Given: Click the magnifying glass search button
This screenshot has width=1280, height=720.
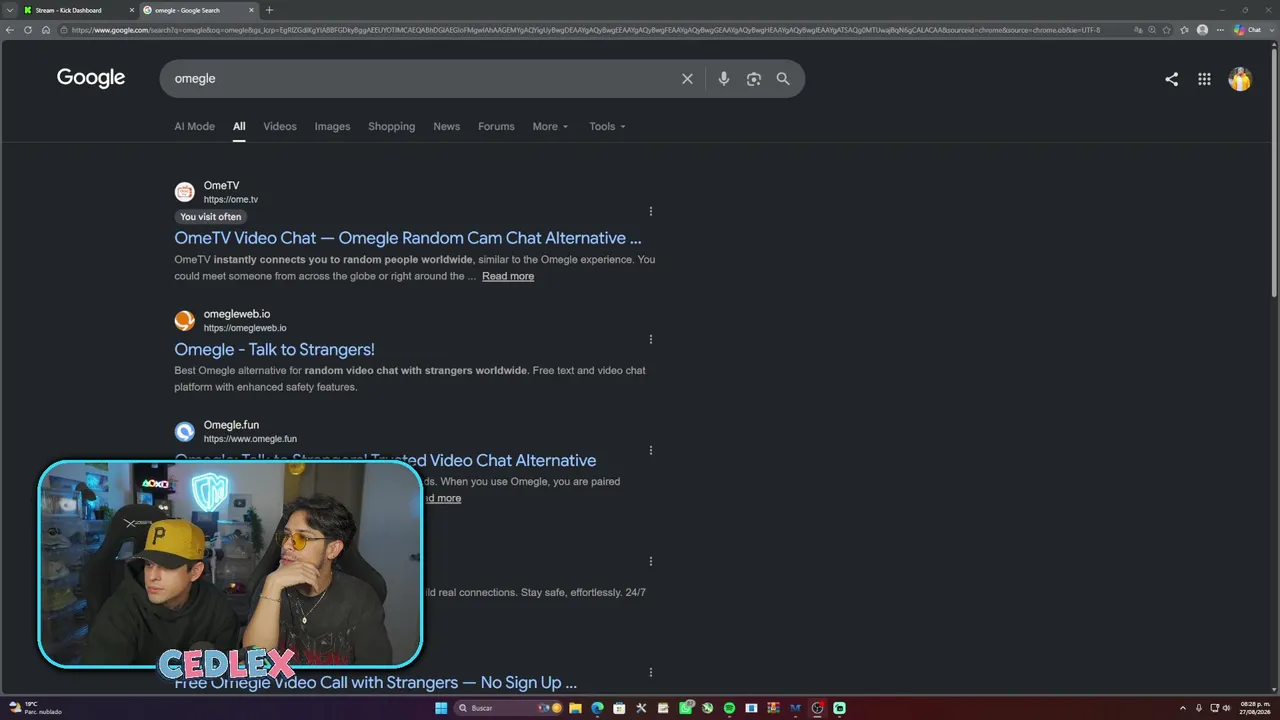Looking at the screenshot, I should pos(783,79).
